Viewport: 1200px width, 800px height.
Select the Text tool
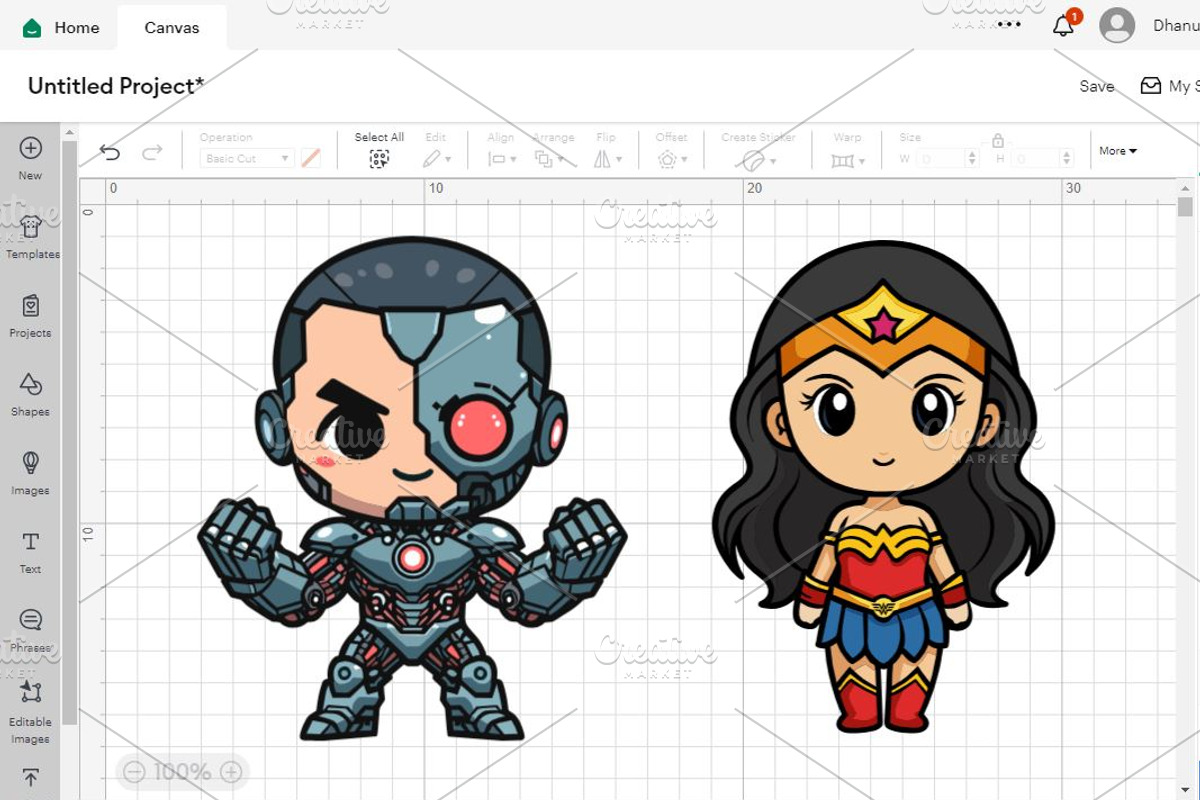point(31,552)
